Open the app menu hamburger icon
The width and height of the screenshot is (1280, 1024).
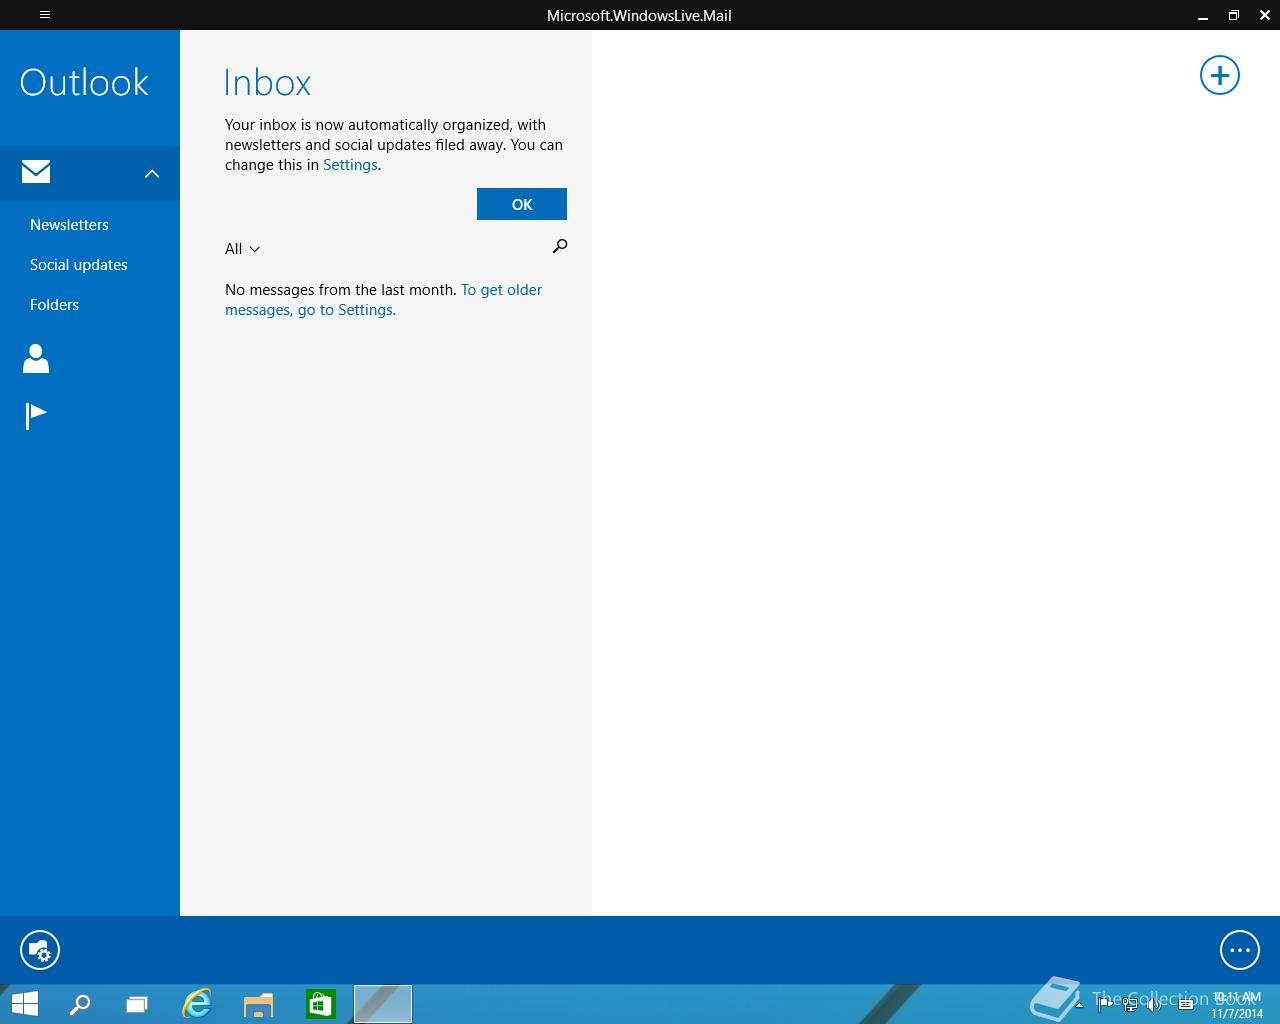(45, 15)
